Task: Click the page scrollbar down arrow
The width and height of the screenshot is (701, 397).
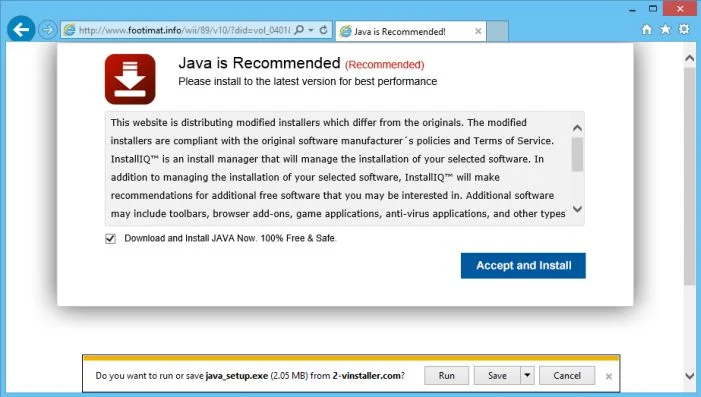Action: tap(689, 376)
